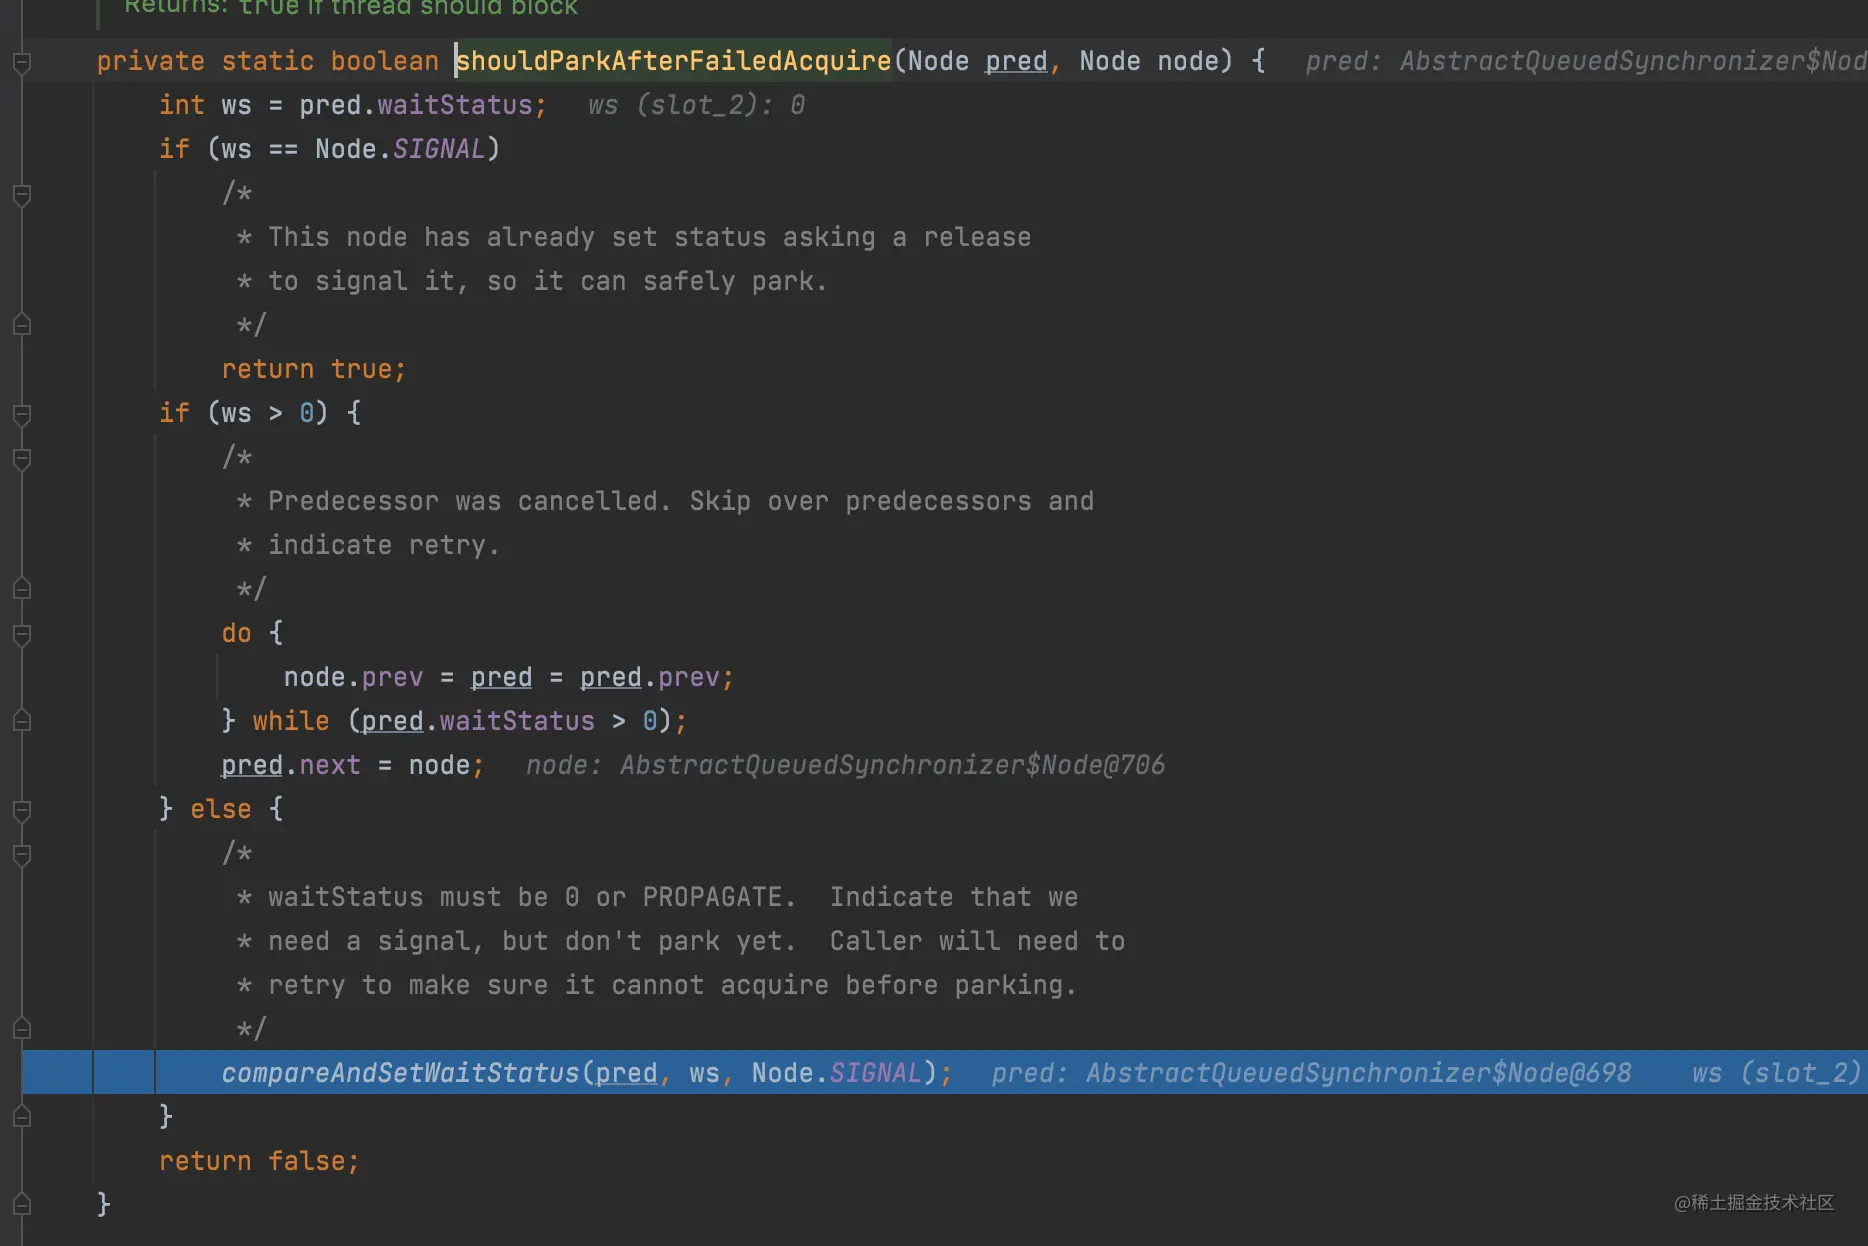This screenshot has width=1868, height=1246.
Task: Fold the 'waitStatus must be 0' comment
Action: (22, 854)
